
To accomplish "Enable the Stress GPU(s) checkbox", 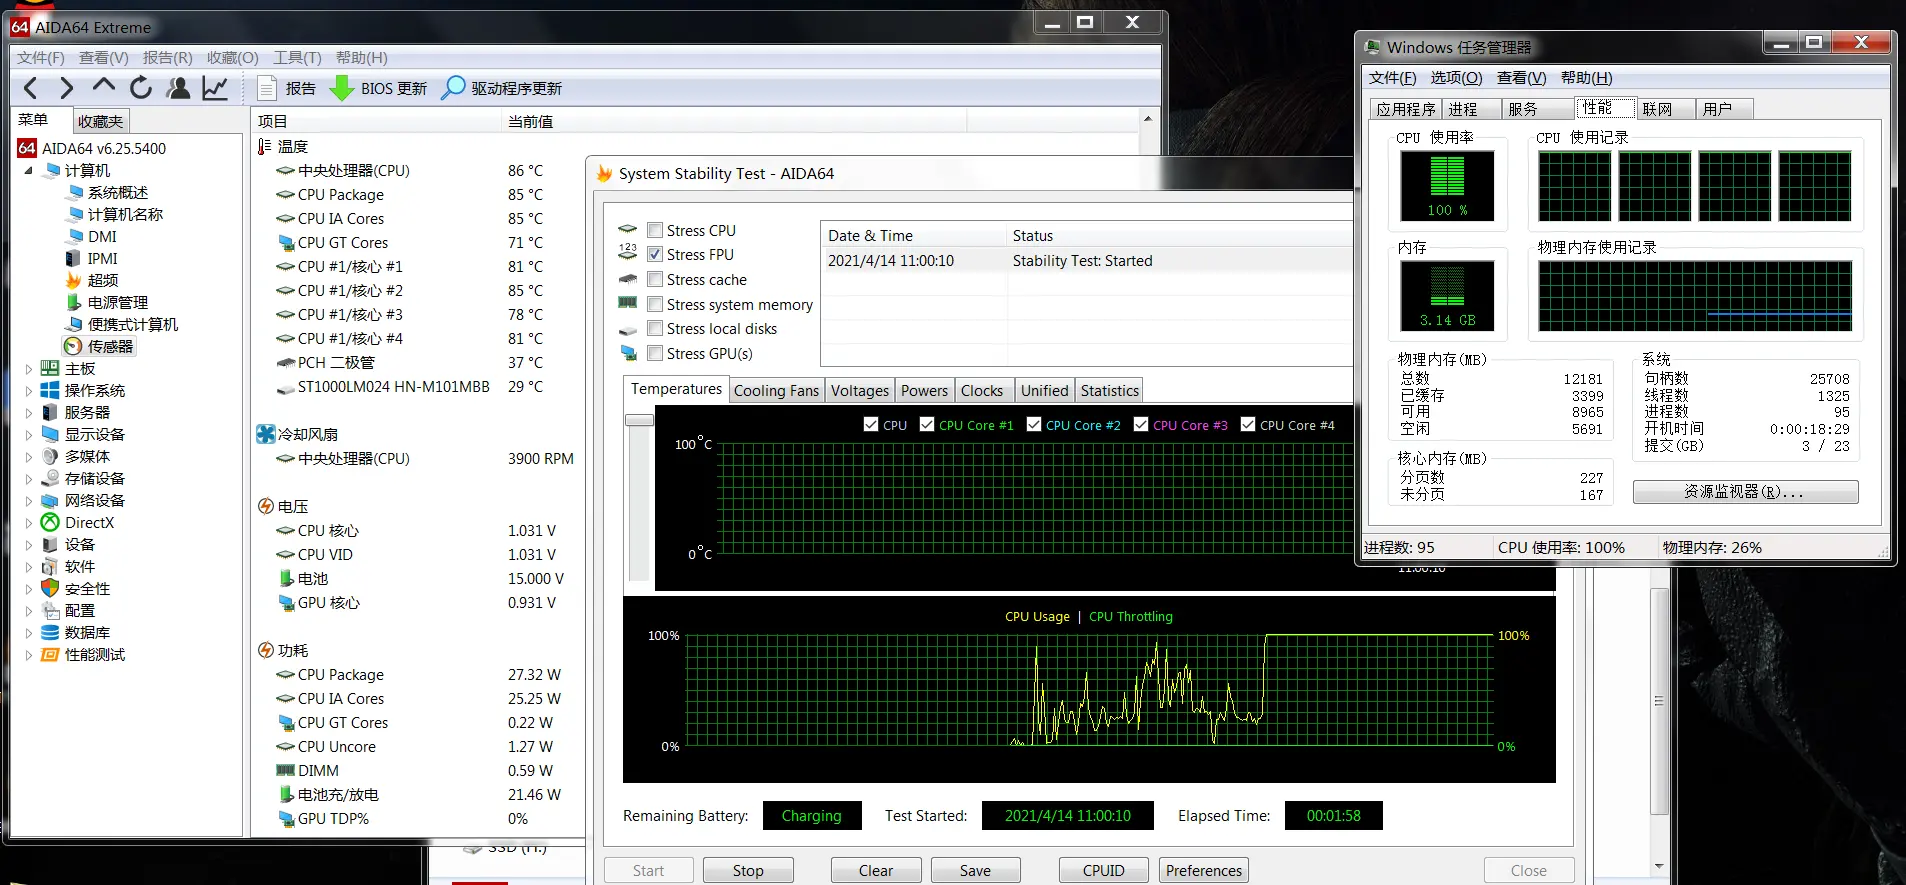I will point(655,353).
